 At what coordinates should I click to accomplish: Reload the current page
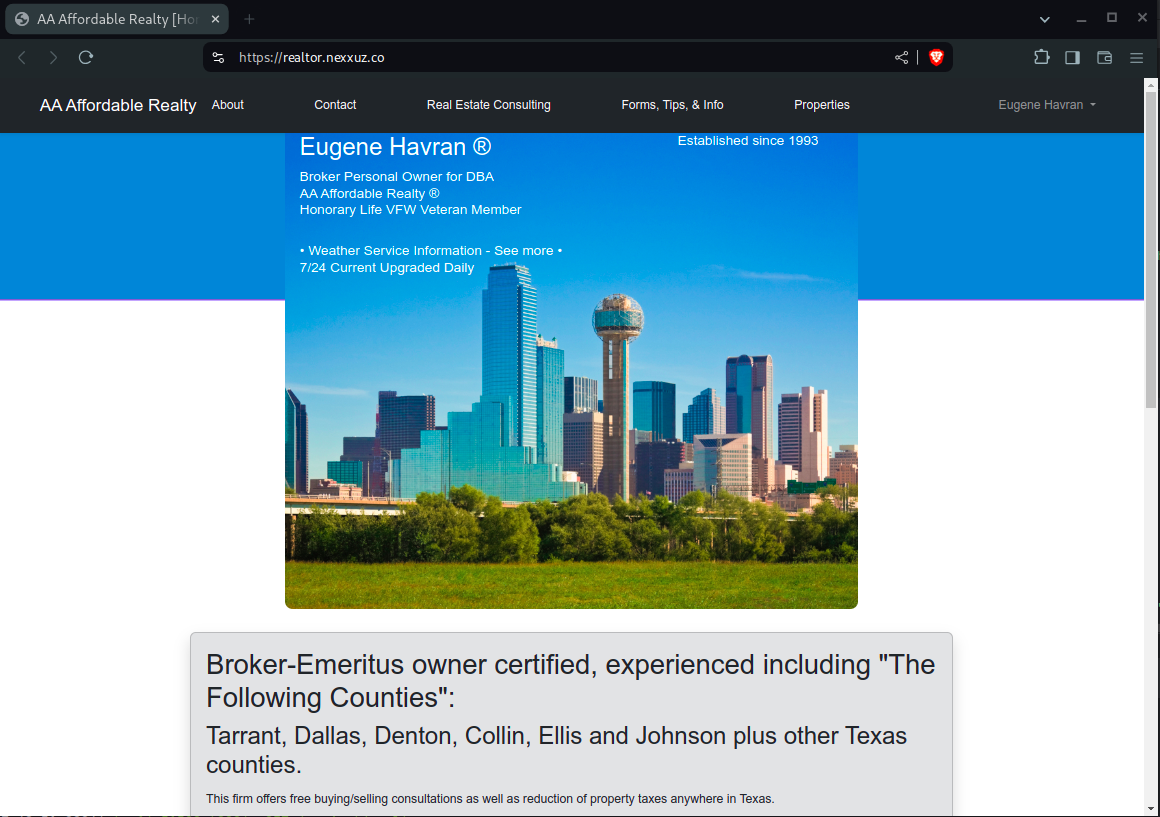[86, 58]
